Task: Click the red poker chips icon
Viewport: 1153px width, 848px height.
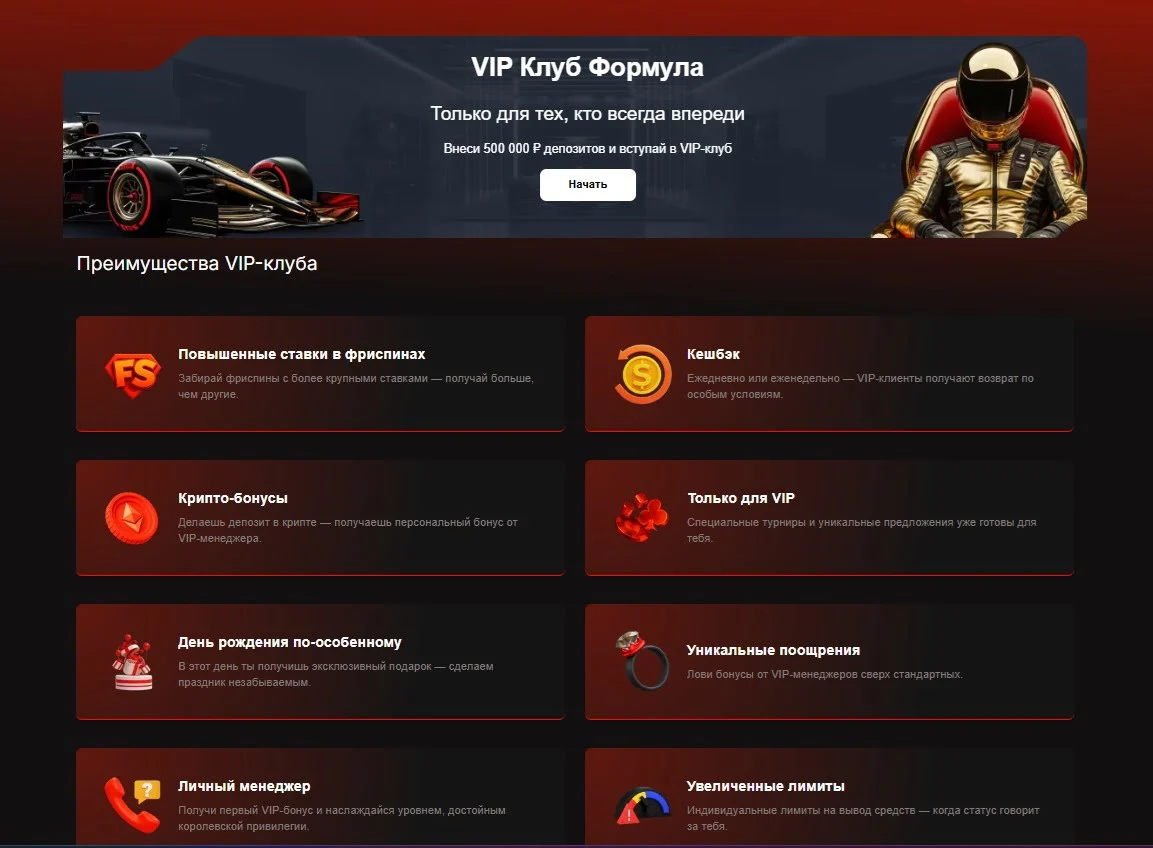Action: pyautogui.click(x=641, y=517)
